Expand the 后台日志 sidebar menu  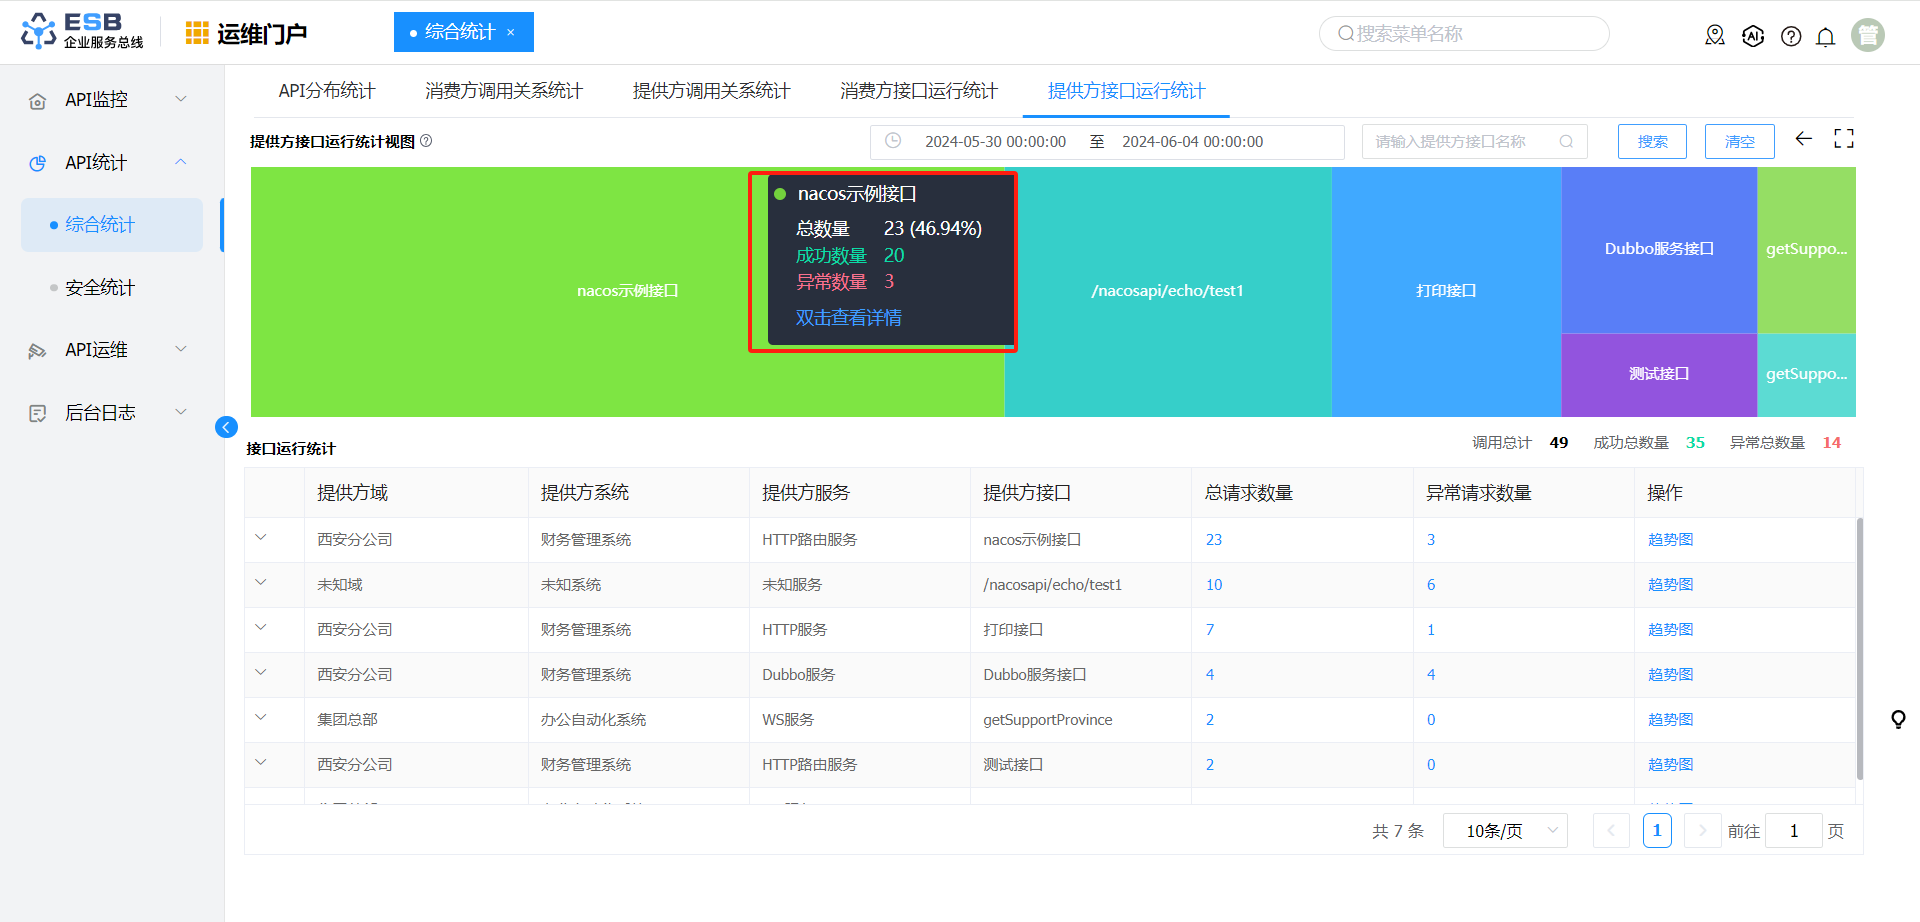[x=110, y=413]
